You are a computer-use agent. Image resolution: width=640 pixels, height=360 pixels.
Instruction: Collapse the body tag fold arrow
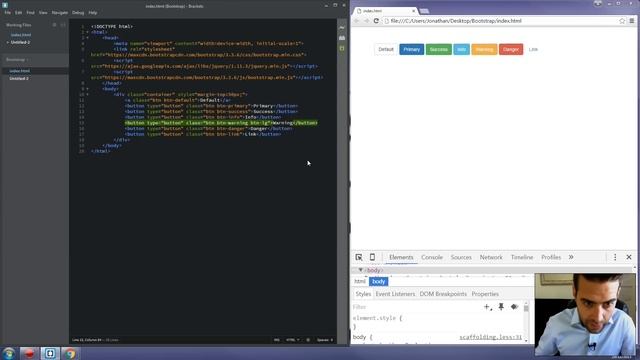click(87, 89)
